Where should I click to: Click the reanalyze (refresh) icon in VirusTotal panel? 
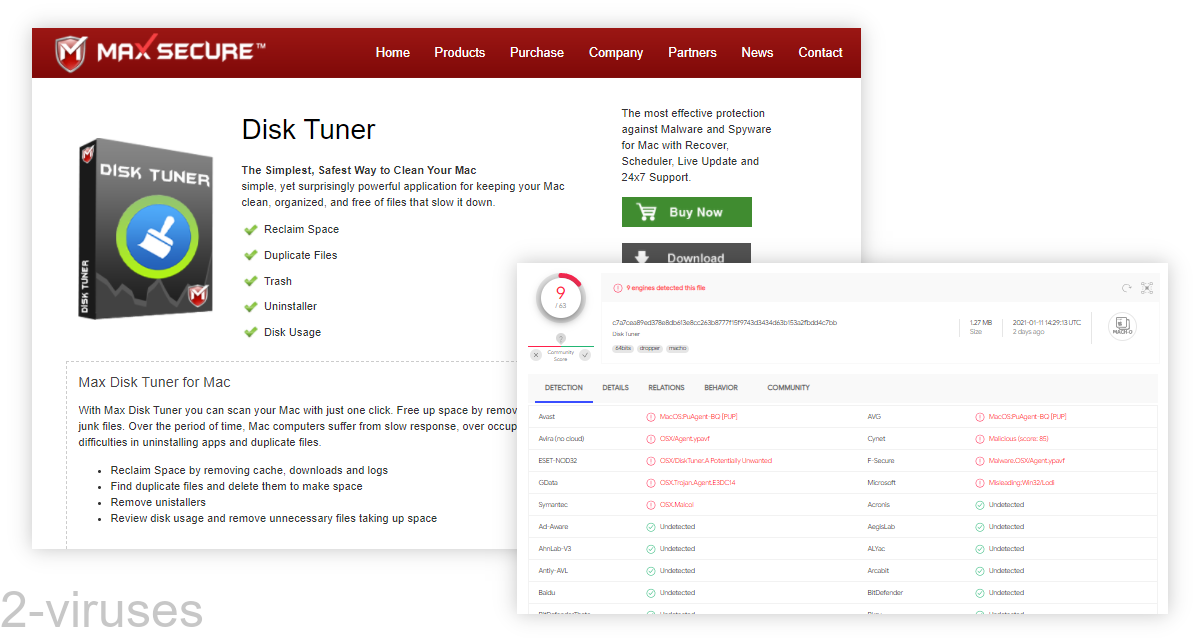point(1125,287)
